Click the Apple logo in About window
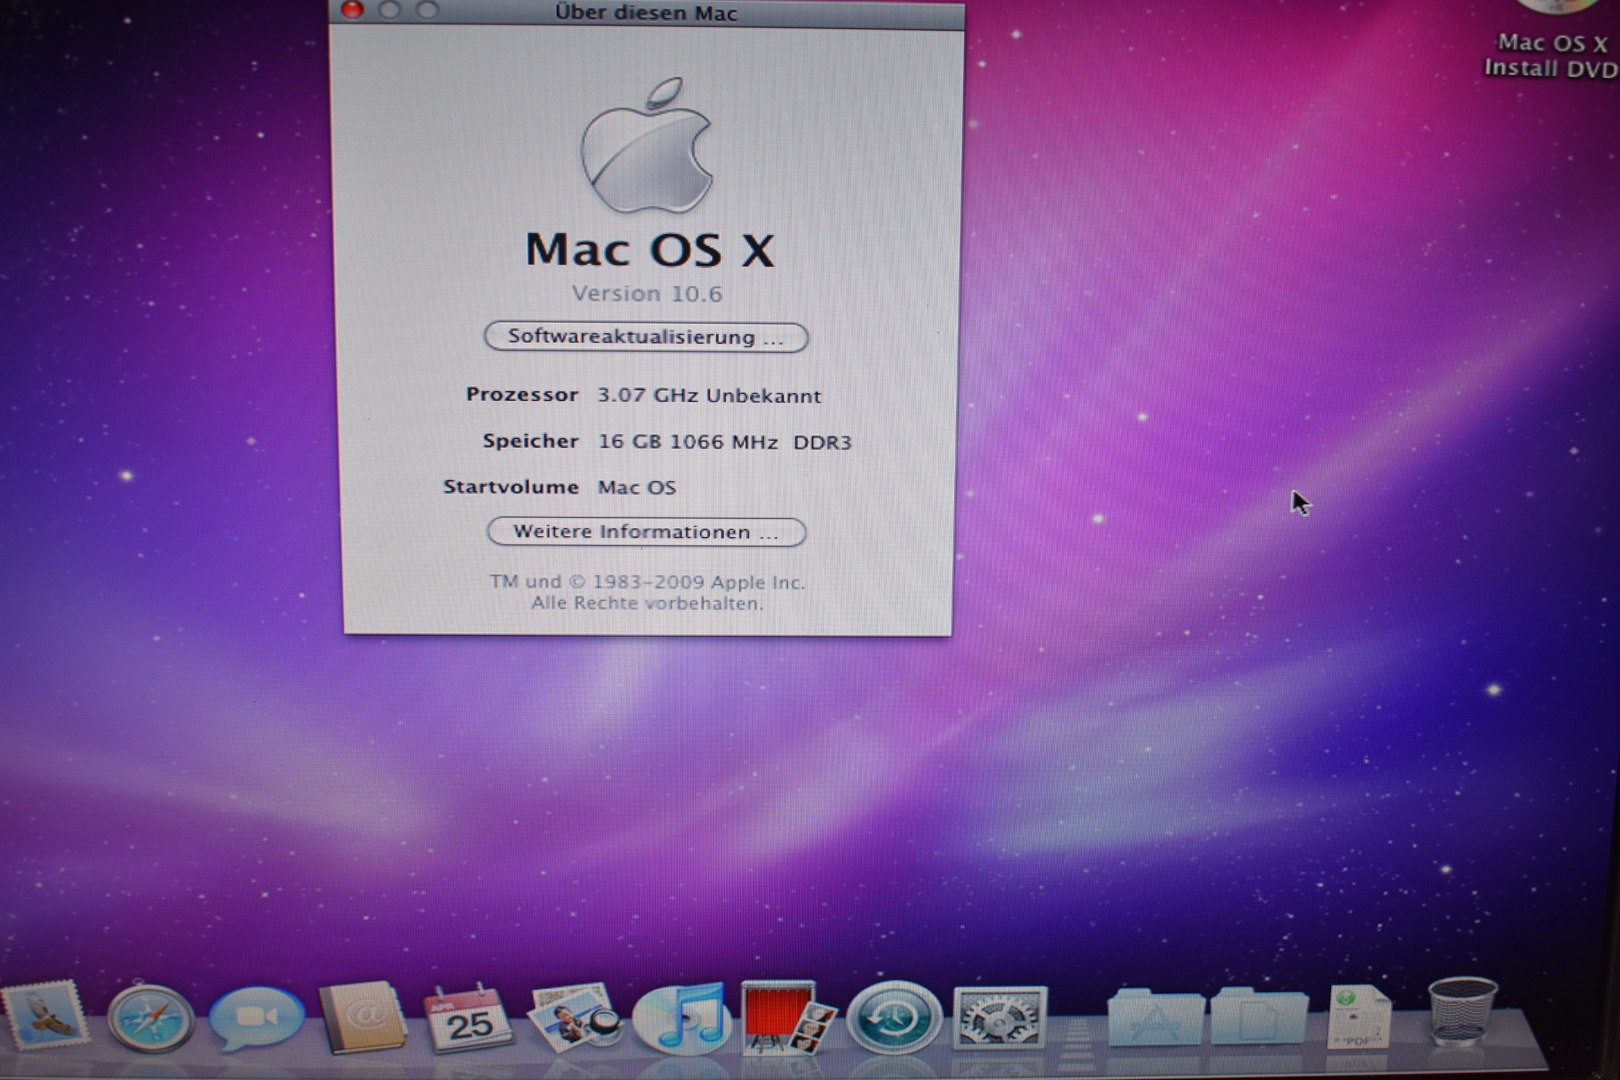 (x=647, y=146)
